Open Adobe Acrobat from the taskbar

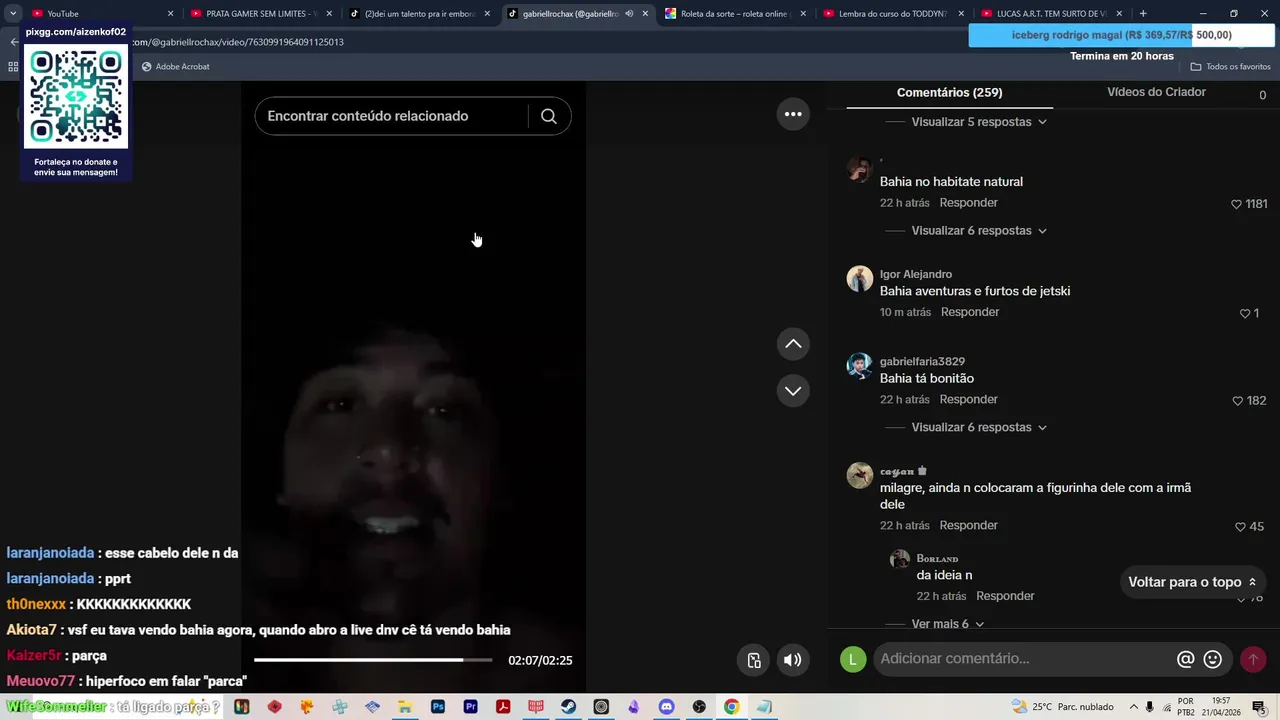pos(503,707)
